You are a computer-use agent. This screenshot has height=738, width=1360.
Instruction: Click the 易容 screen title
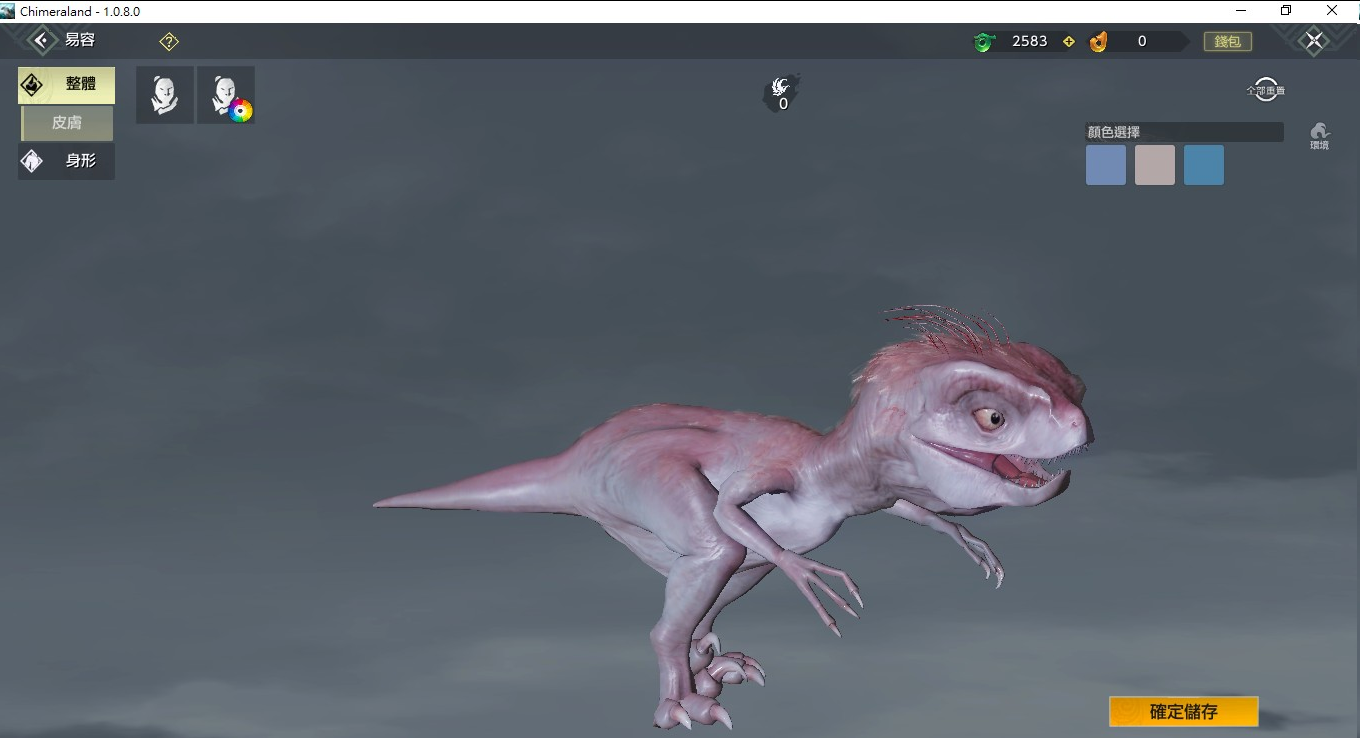(80, 41)
